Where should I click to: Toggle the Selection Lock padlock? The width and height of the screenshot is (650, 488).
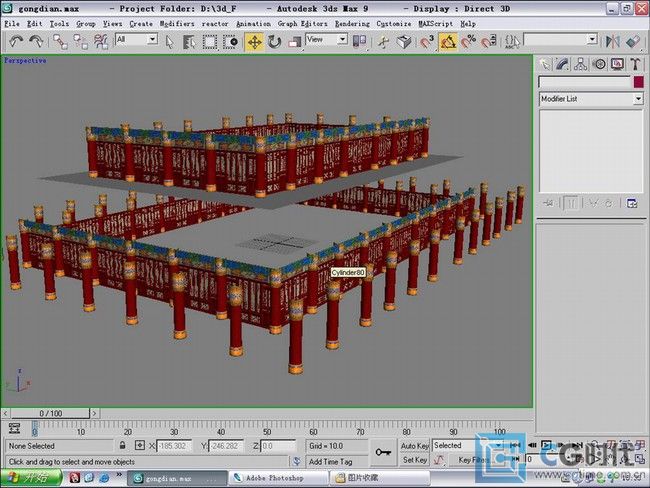(x=122, y=446)
